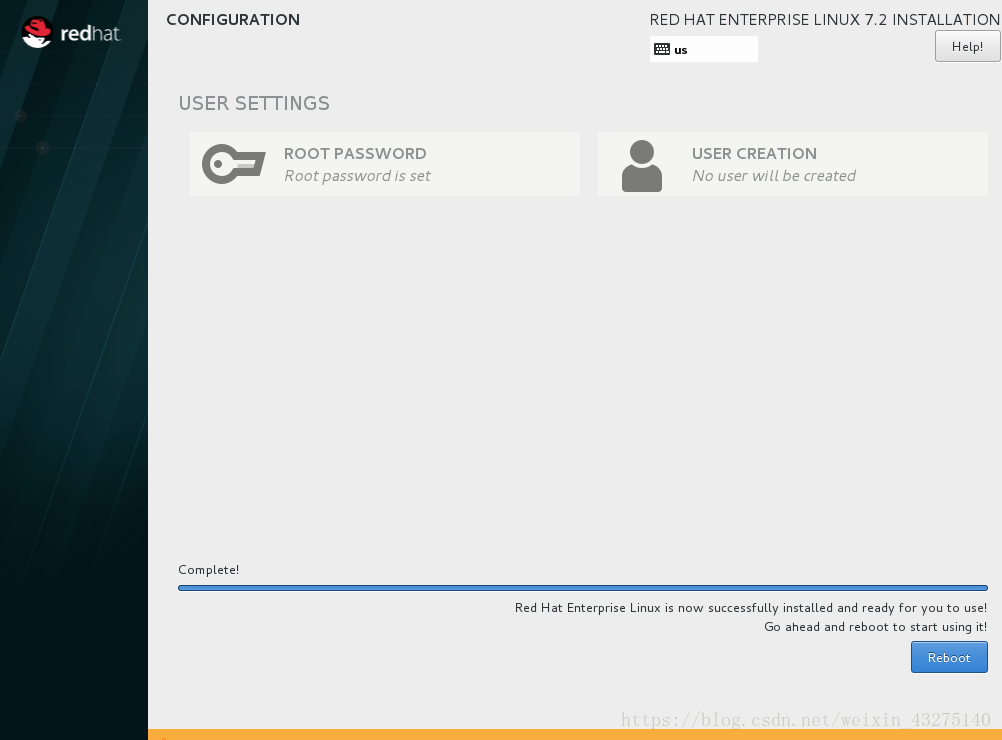
Task: Click the key icon for root password
Action: click(234, 164)
